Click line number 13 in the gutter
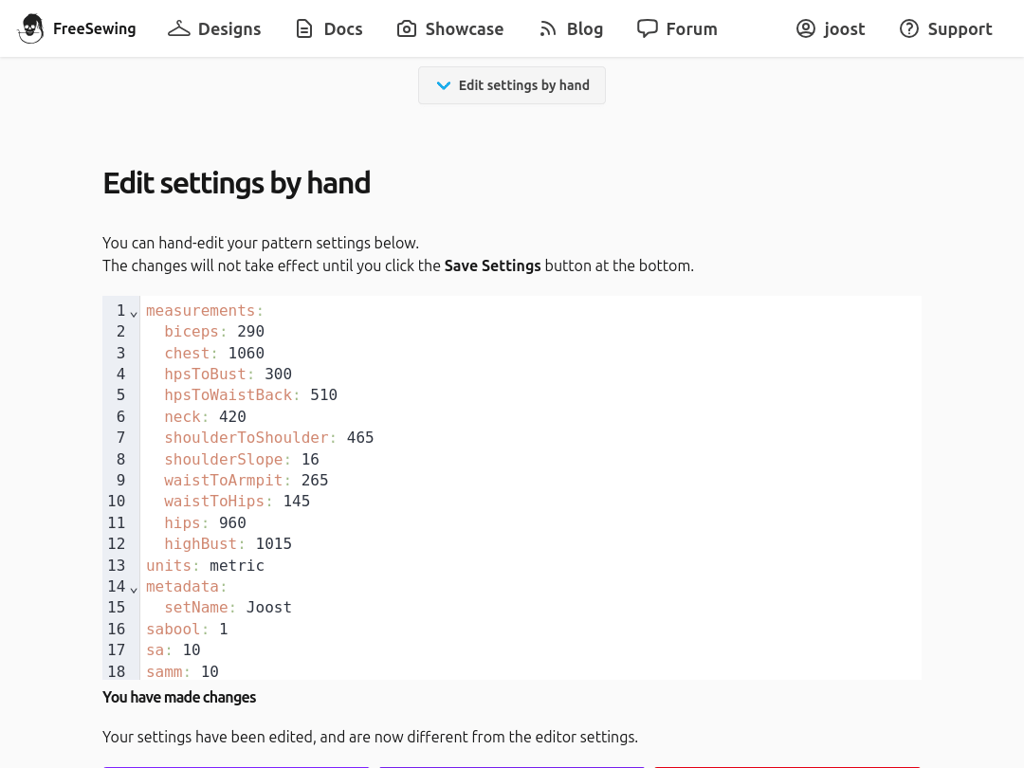Image resolution: width=1024 pixels, height=768 pixels. coord(116,566)
